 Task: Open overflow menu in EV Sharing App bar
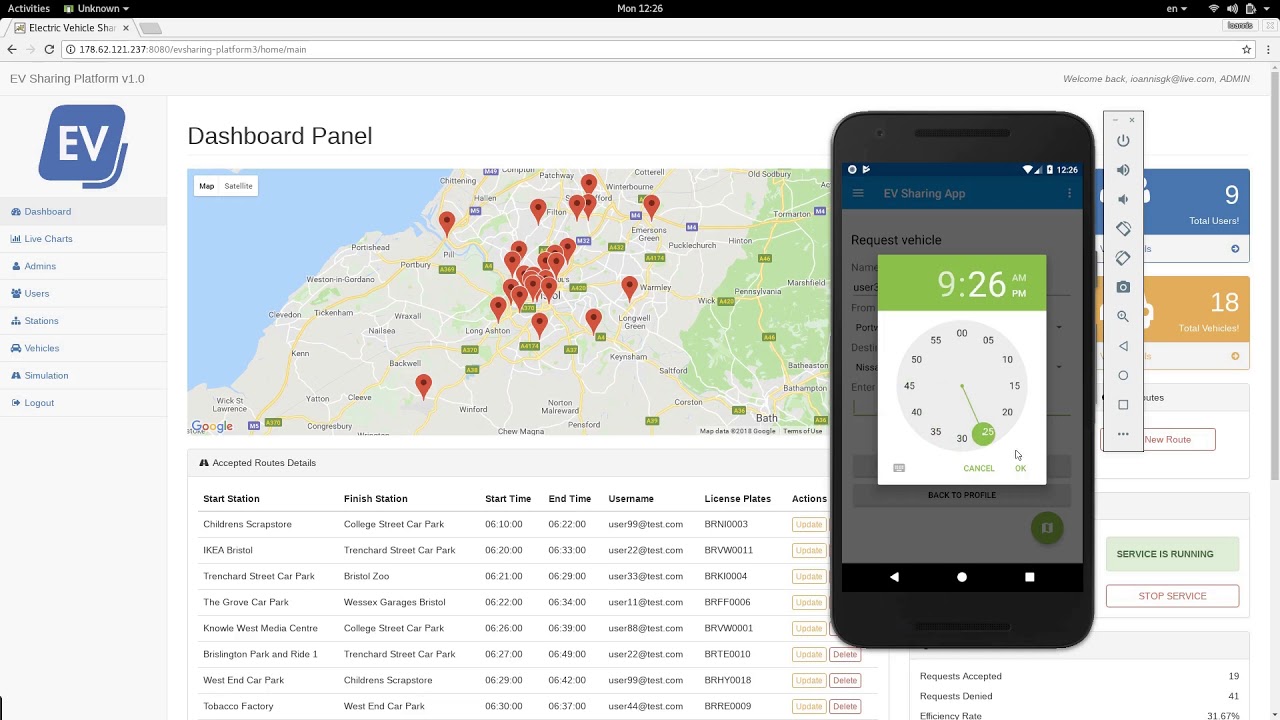(1069, 193)
